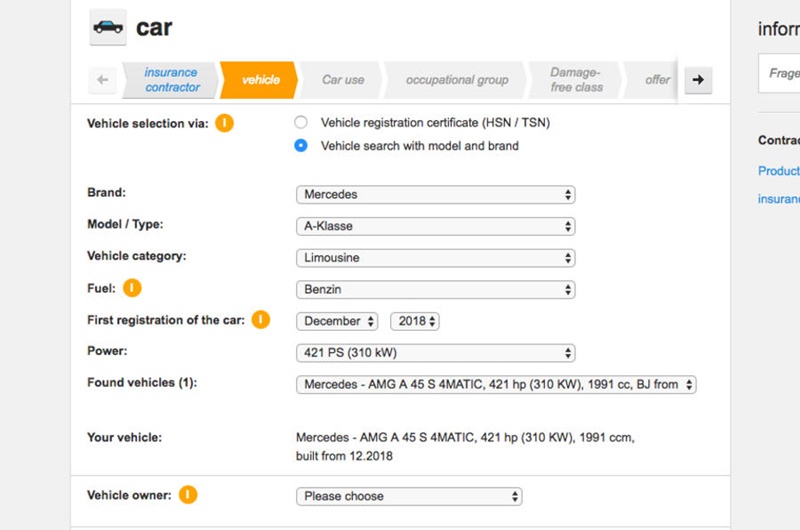Open the Fuel info icon
Viewport: 800px width, 530px height.
click(132, 288)
